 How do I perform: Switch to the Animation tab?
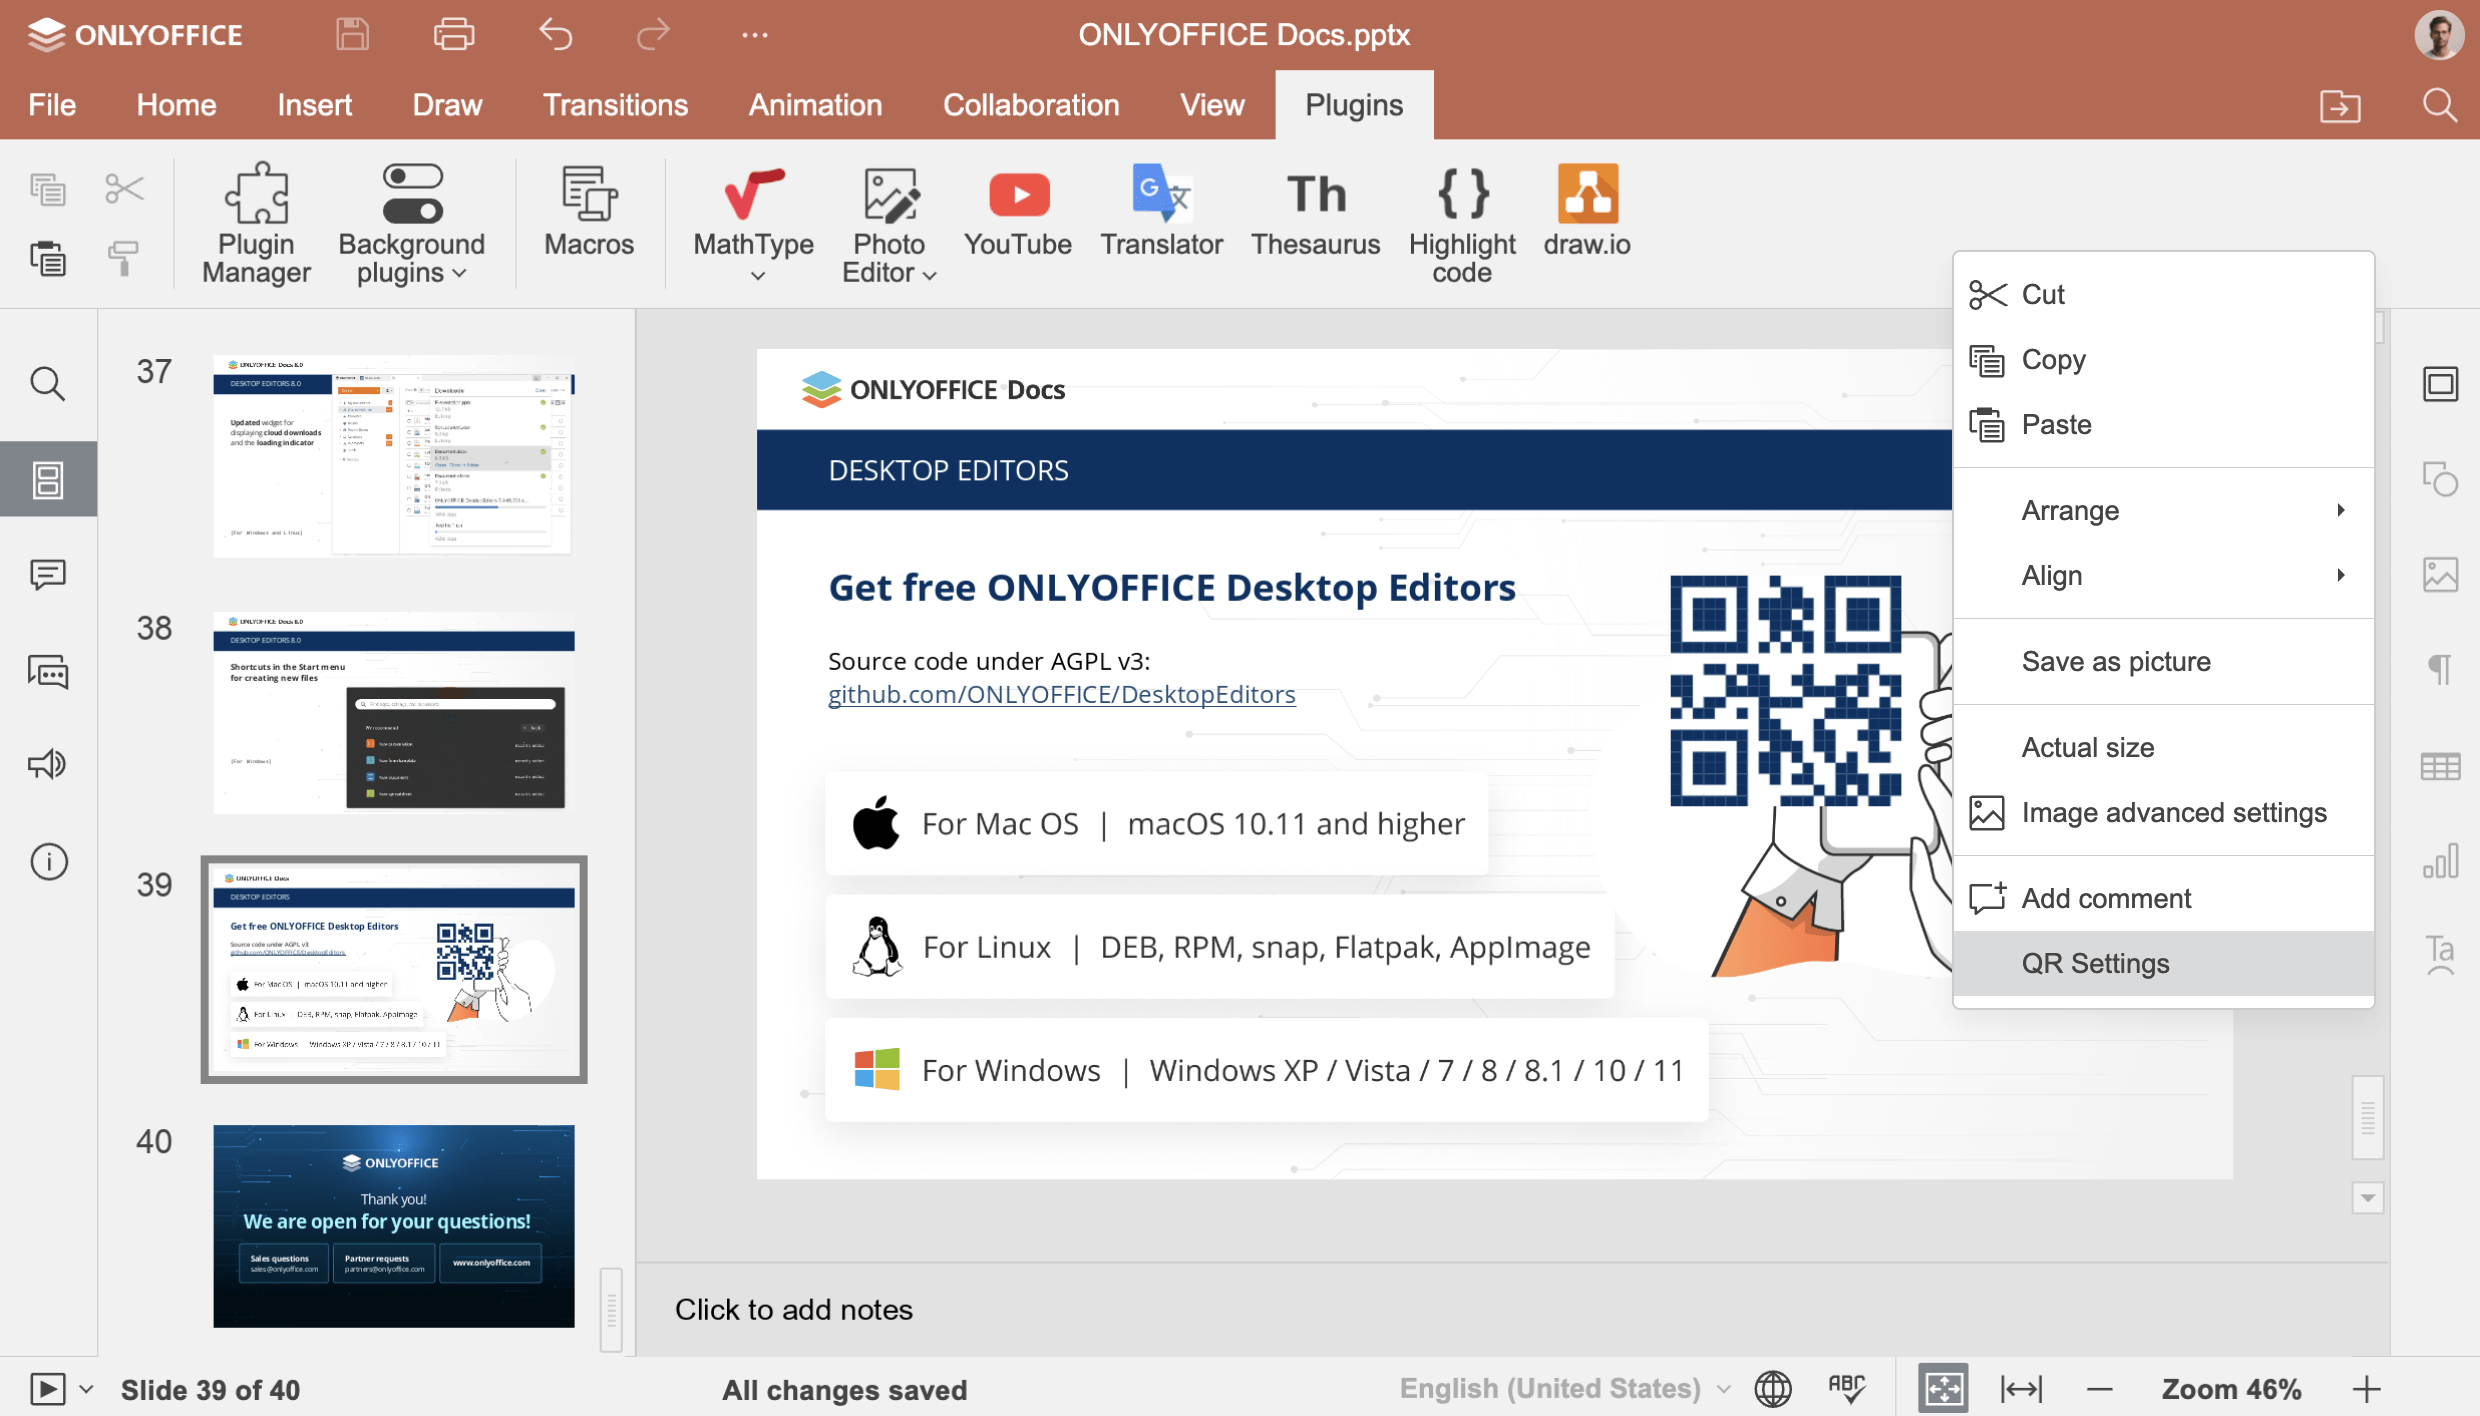812,106
